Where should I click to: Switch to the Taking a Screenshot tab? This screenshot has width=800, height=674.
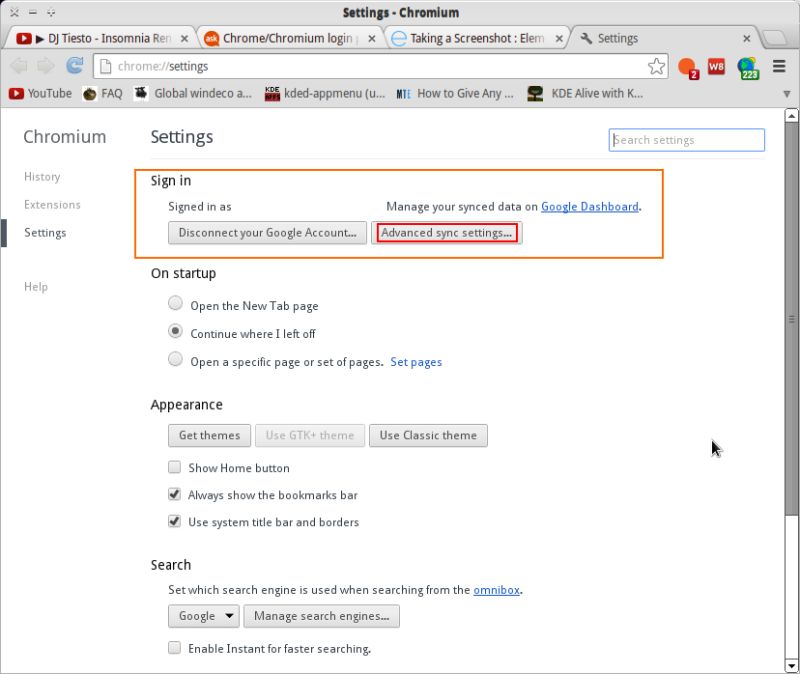coord(470,37)
